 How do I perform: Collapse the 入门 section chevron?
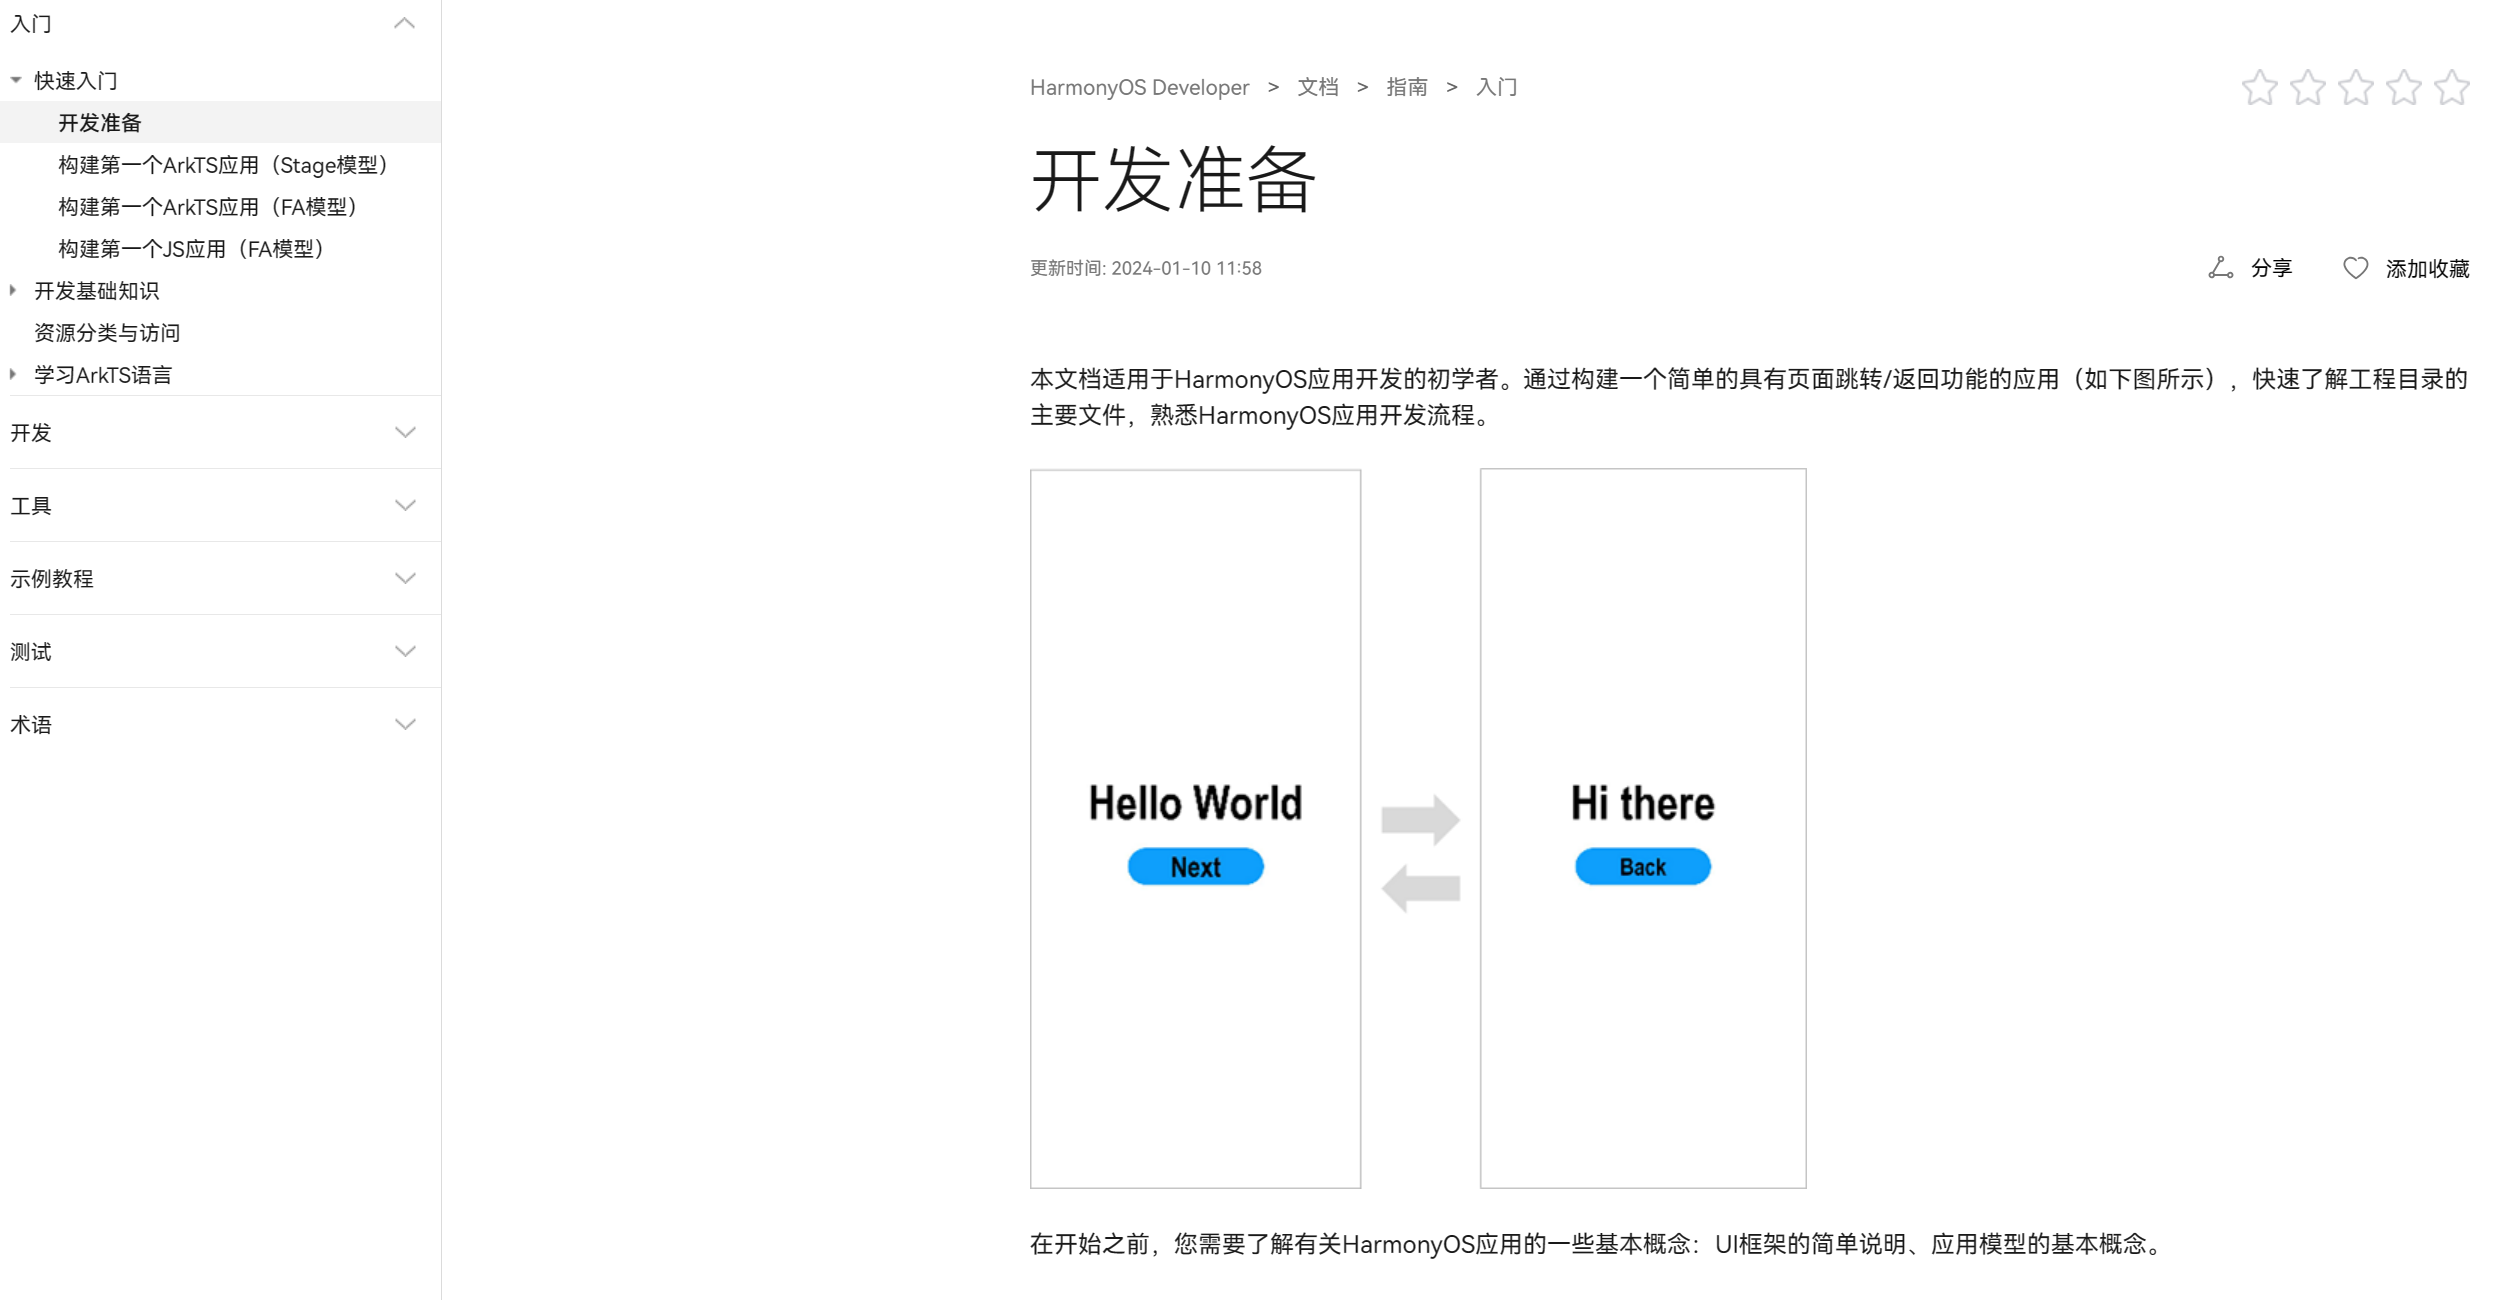point(404,23)
